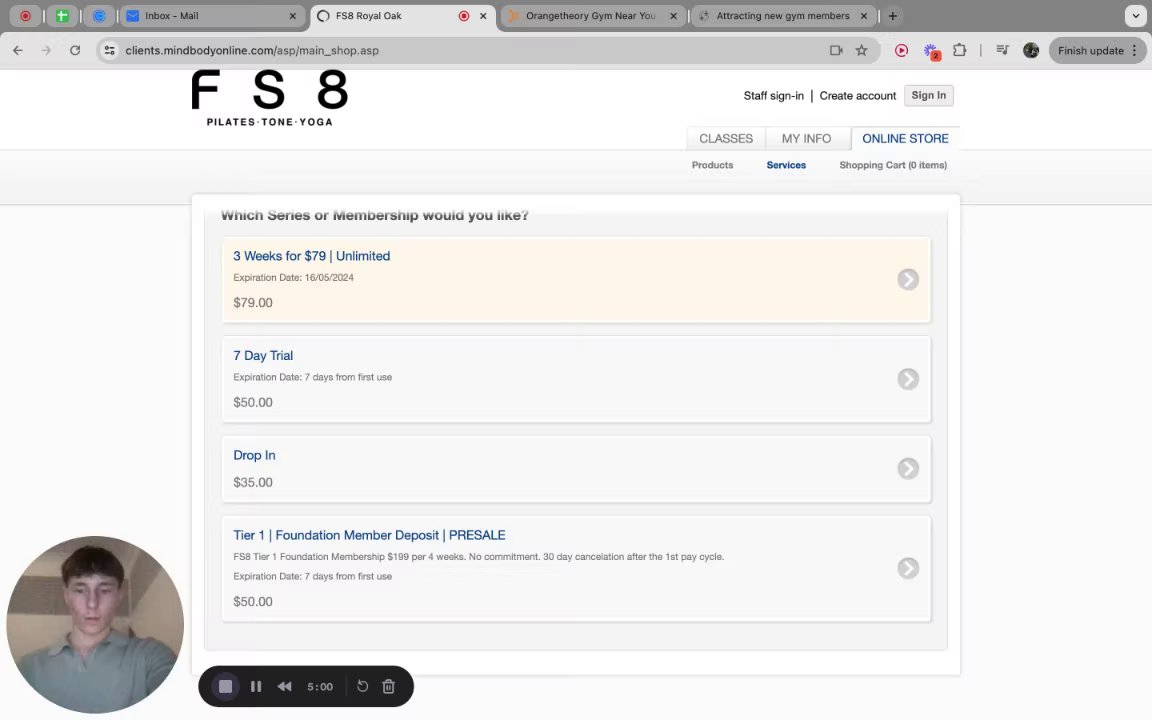Open the pinned red record tab
Viewport: 1152px width, 720px height.
click(26, 16)
